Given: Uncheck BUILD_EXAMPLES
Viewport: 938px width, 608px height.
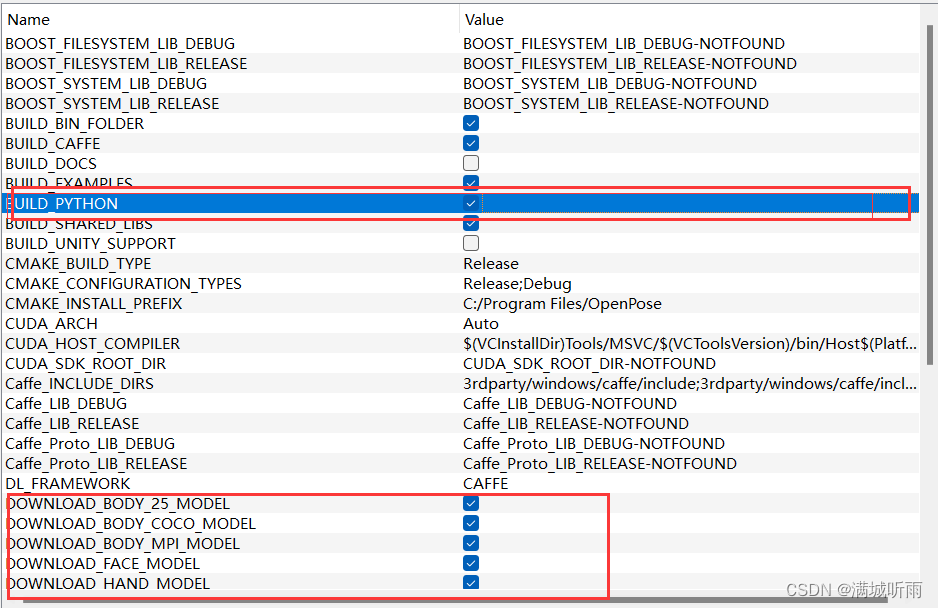Looking at the screenshot, I should point(470,182).
